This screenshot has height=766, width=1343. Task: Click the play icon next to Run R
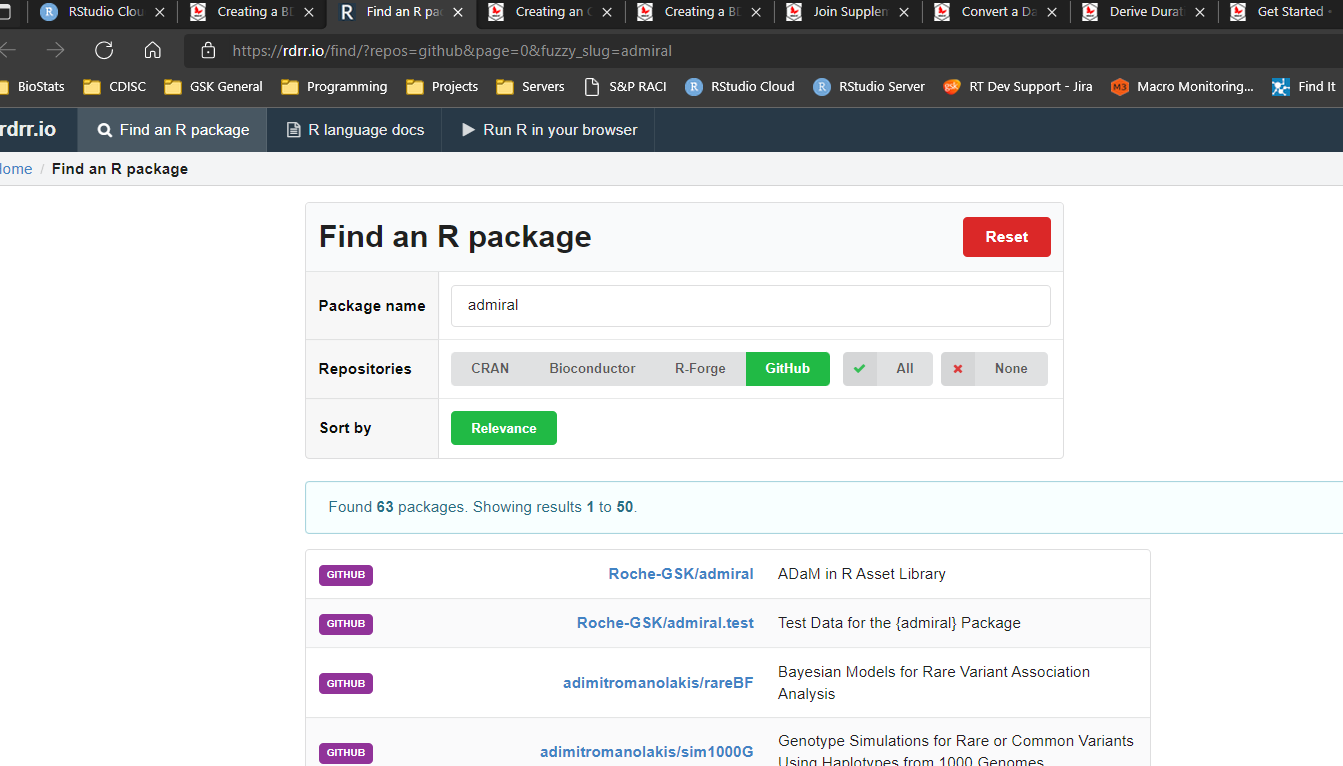(469, 129)
